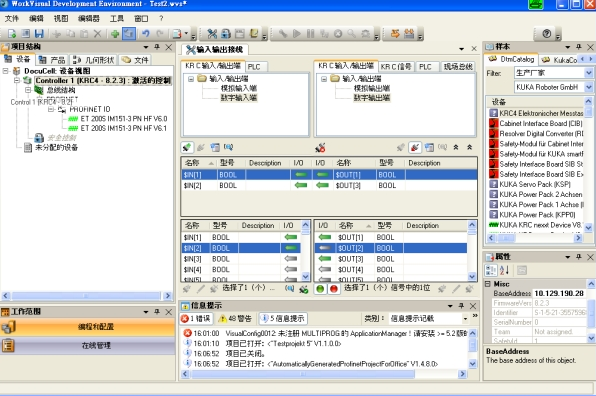Viewport: 596px width, 396px height.
Task: Click the new project icon in the toolbar
Action: coord(12,34)
